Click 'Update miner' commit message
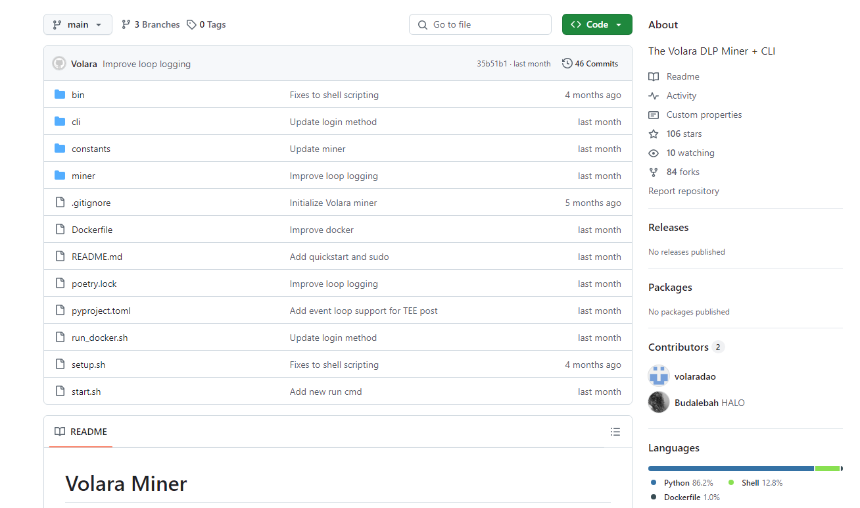The image size is (860, 508). click(318, 149)
